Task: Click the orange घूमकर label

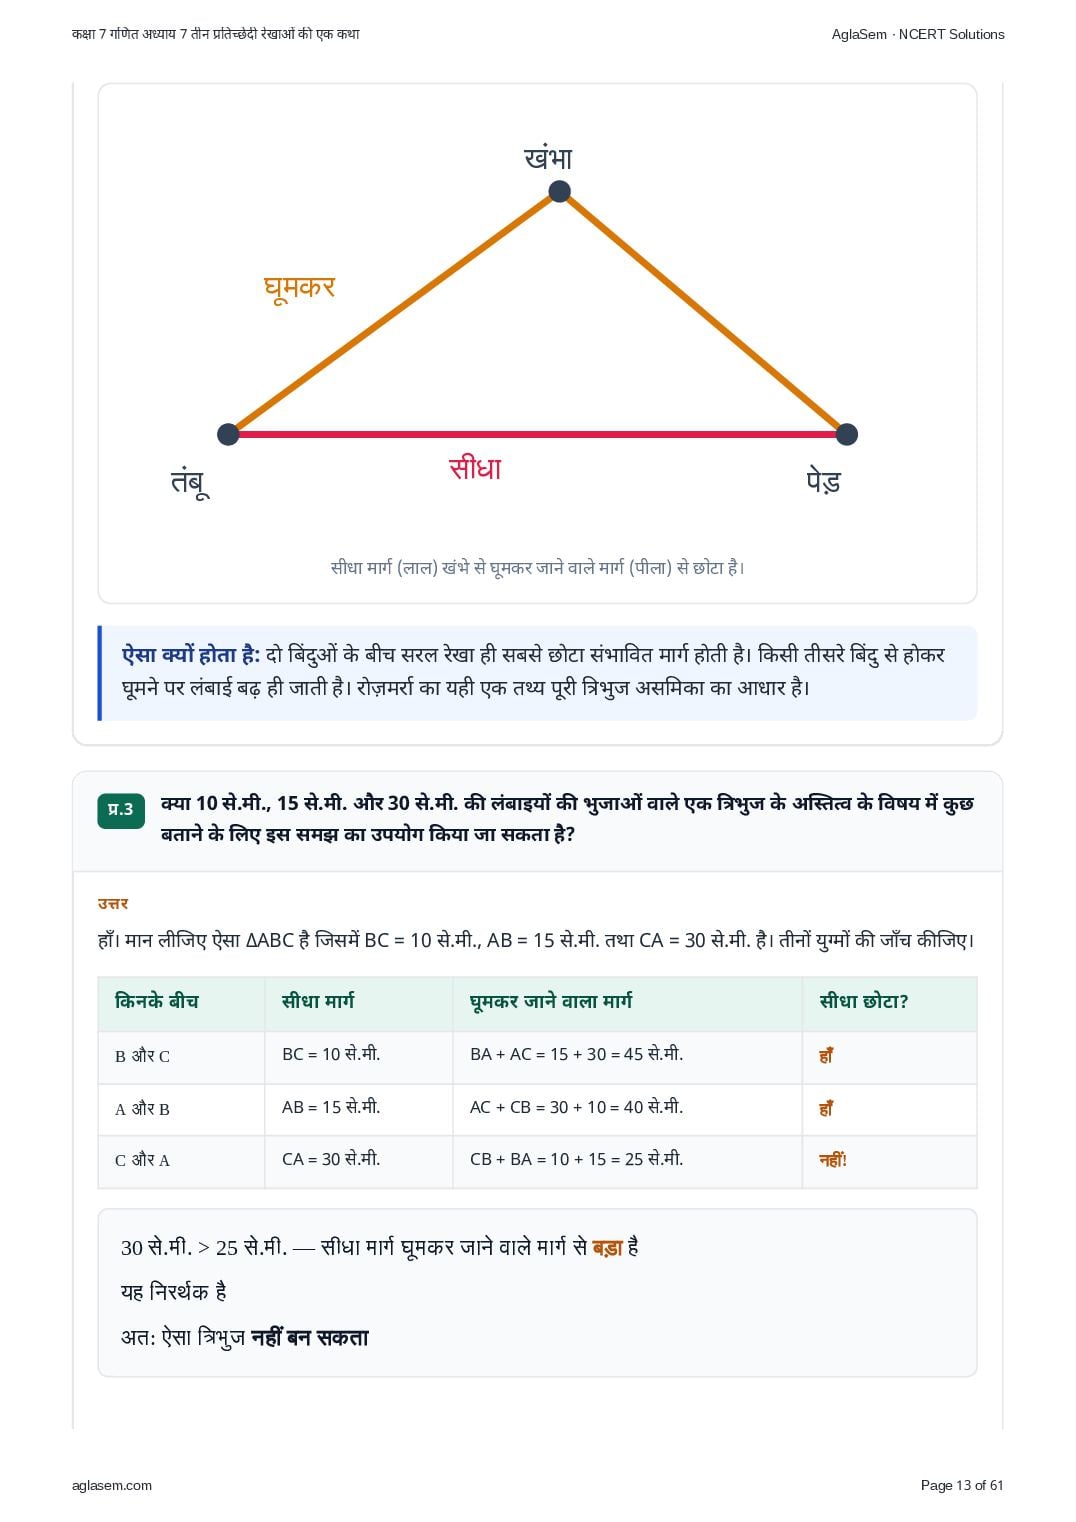Action: [x=299, y=288]
